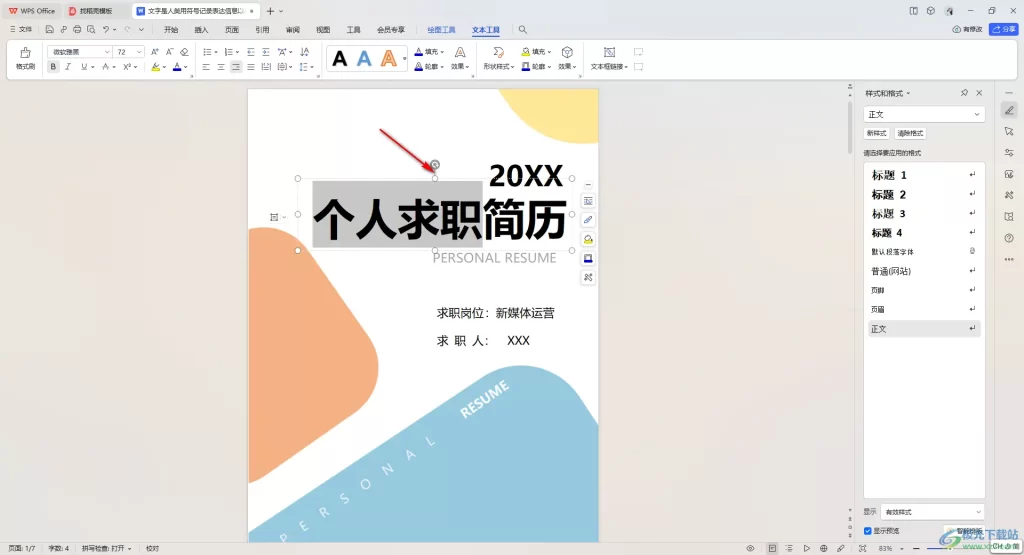Screen dimensions: 1024x555
Task: Apply justify alignment icon
Action: click(x=251, y=67)
